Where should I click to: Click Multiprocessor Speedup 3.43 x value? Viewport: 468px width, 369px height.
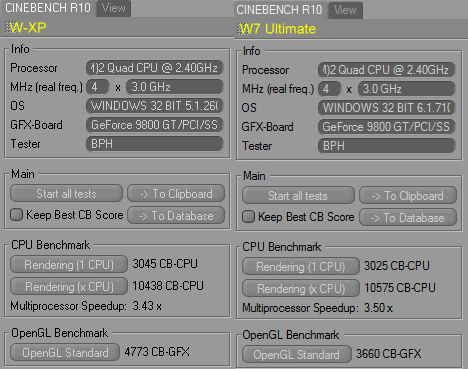(x=147, y=306)
